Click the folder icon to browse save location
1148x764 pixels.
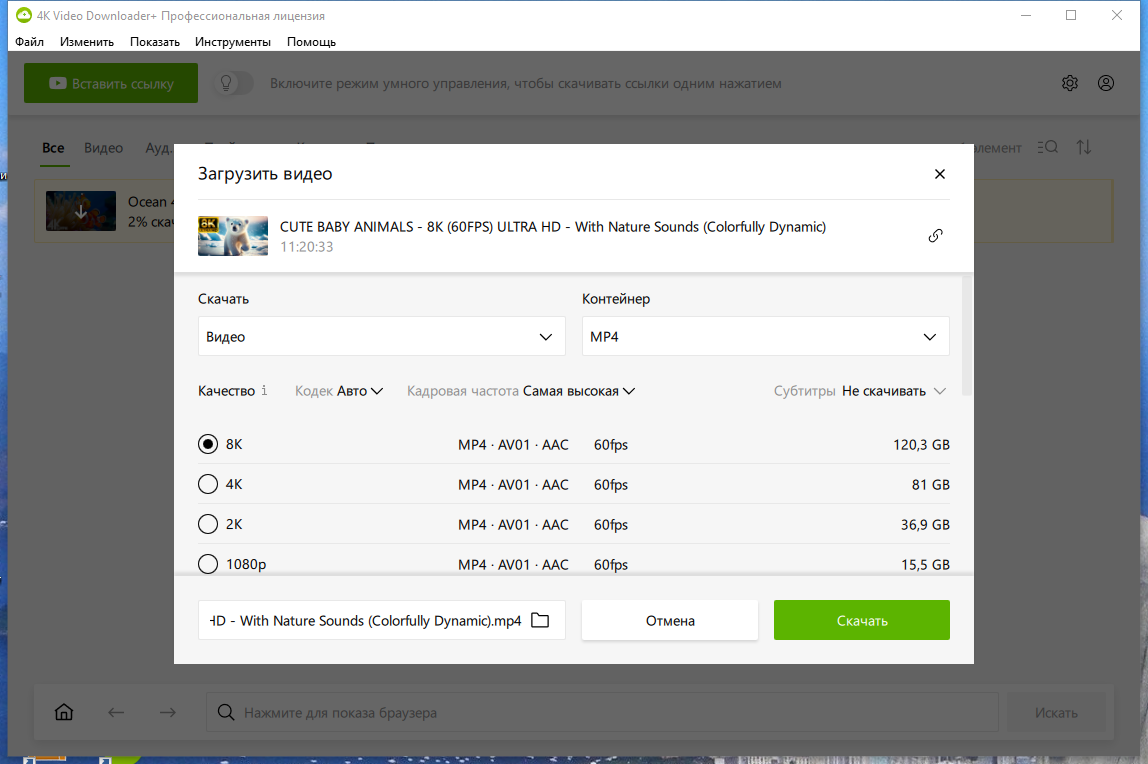tap(540, 620)
